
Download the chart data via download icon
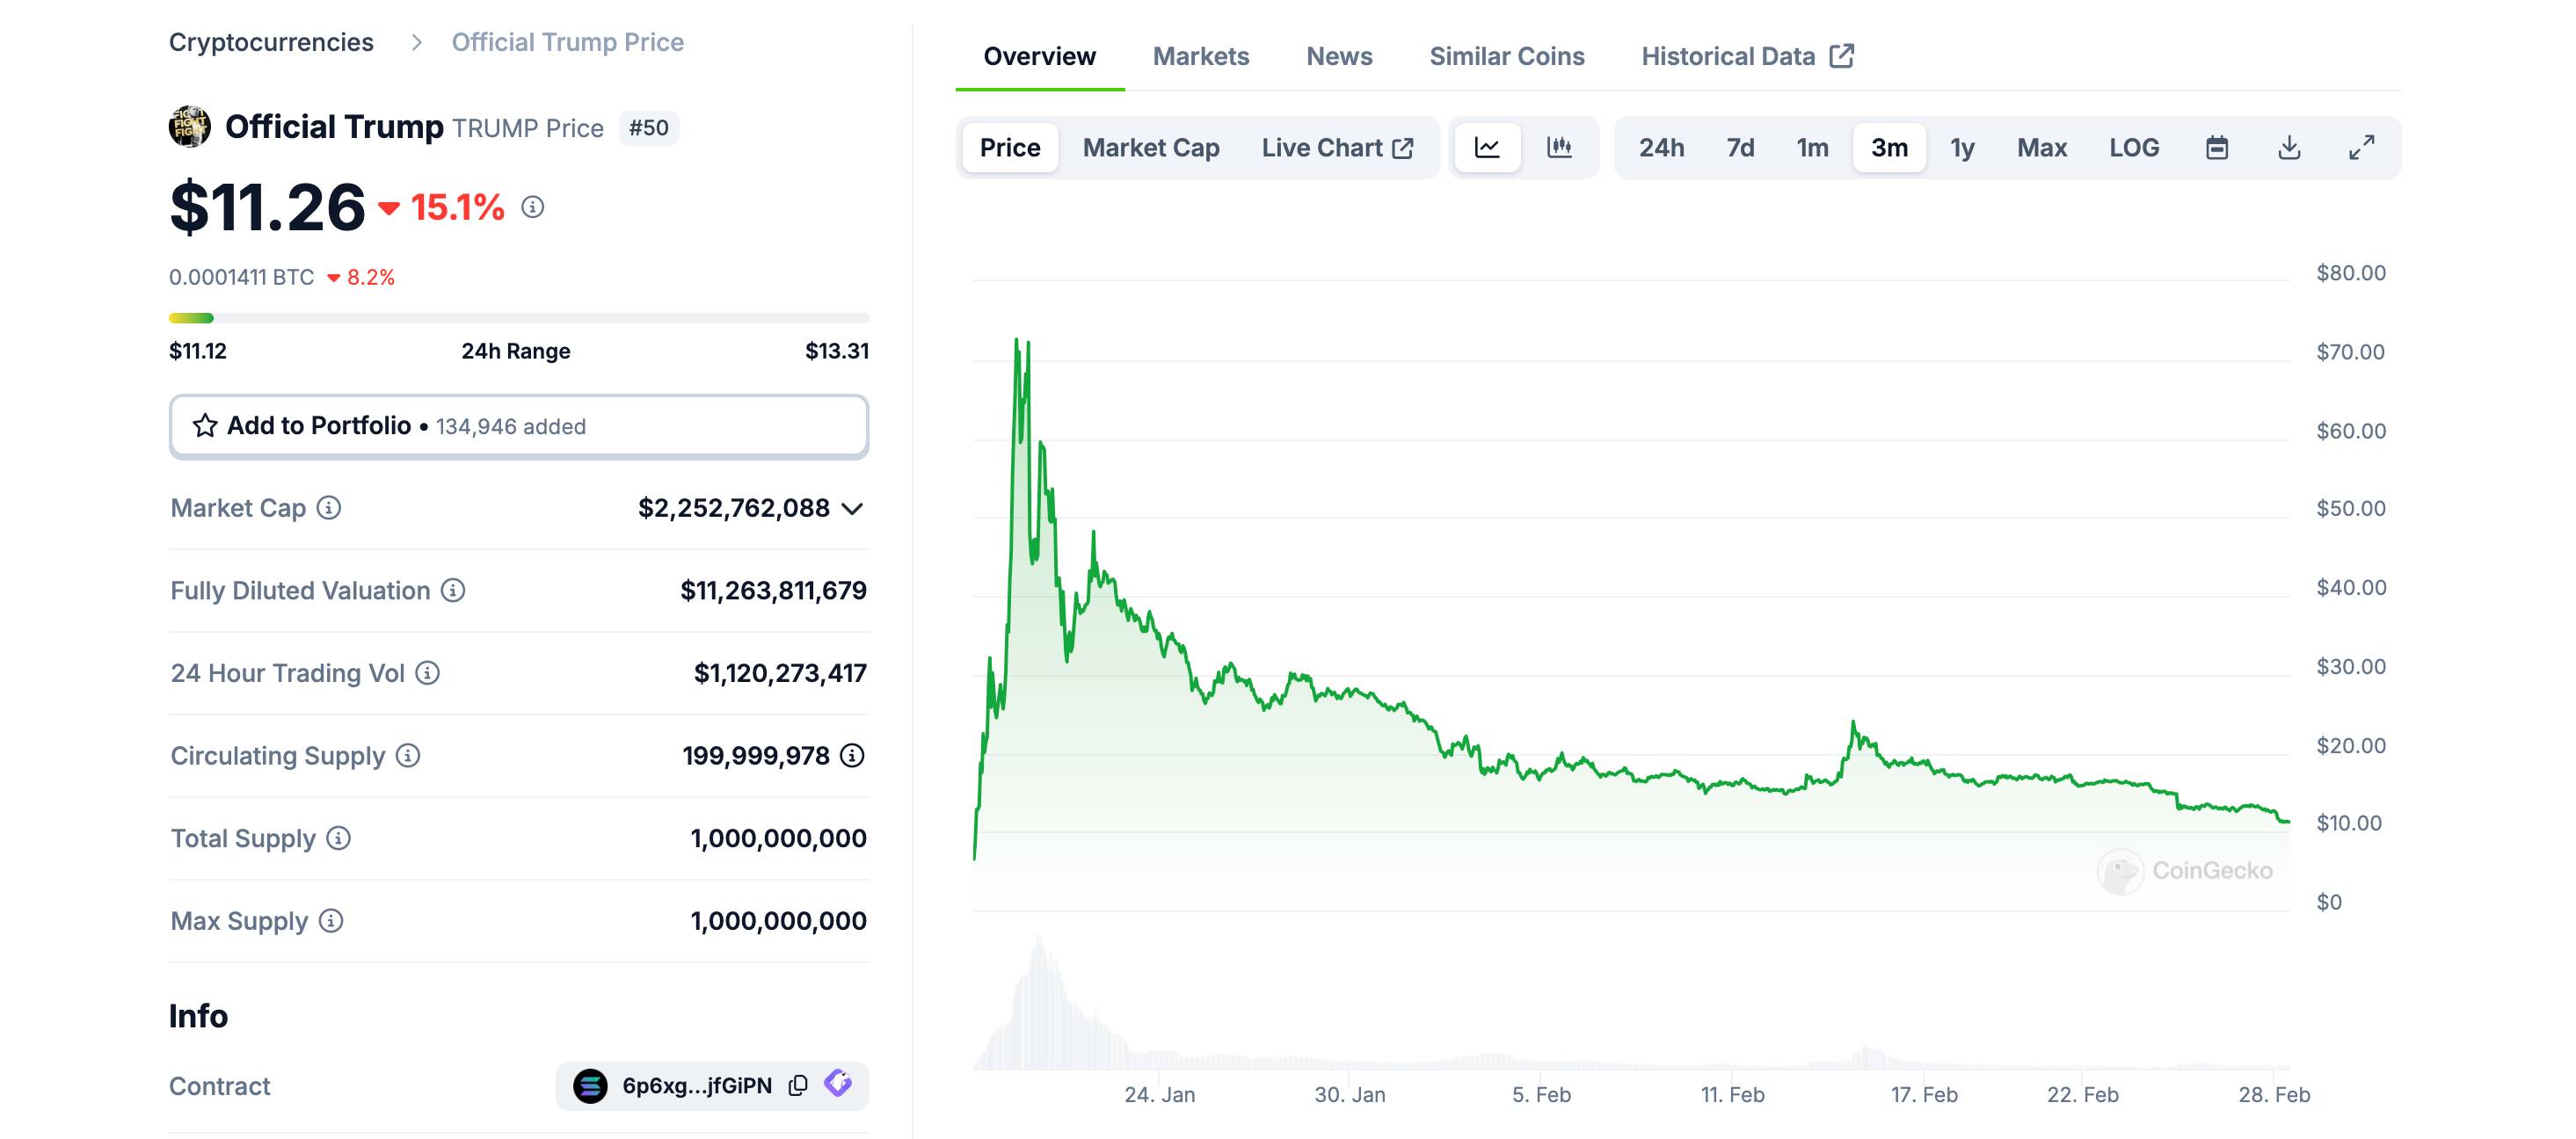point(2290,147)
